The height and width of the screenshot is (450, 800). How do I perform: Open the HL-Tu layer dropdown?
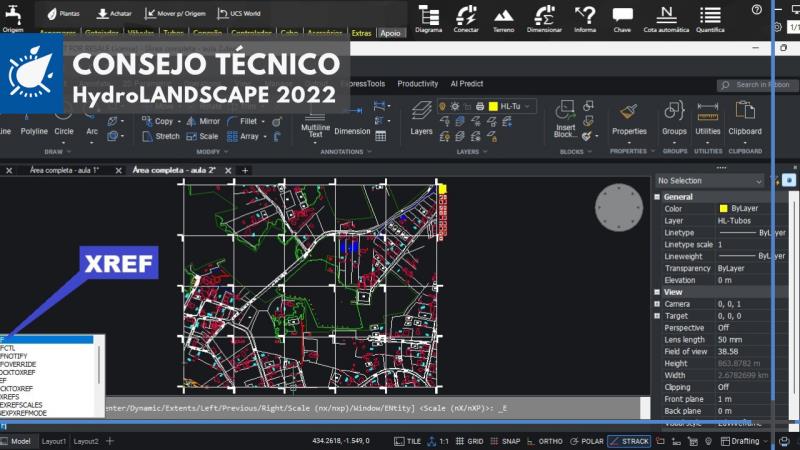point(528,106)
